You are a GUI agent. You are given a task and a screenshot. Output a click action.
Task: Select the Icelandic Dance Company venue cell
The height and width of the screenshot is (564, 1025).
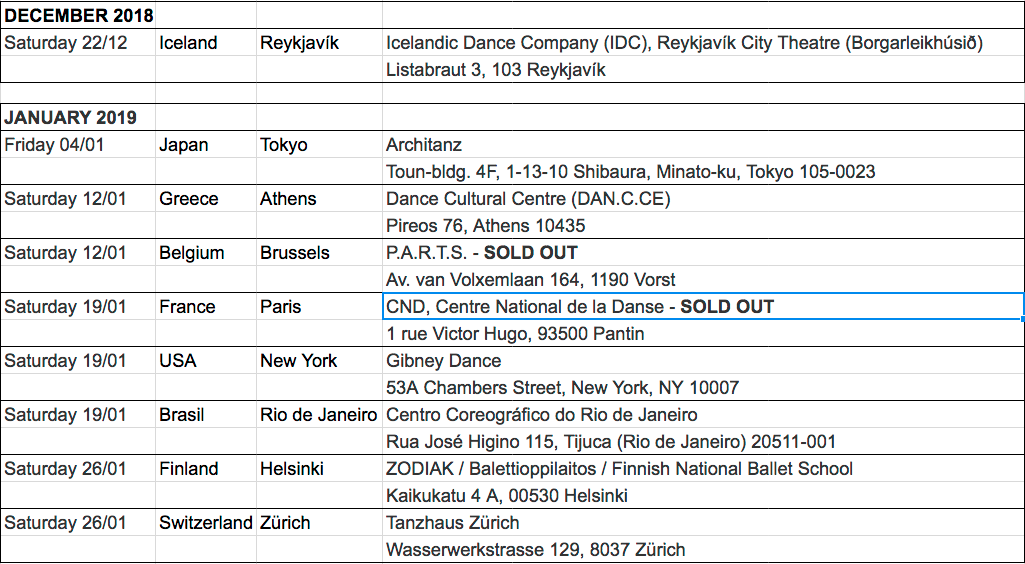tap(703, 42)
